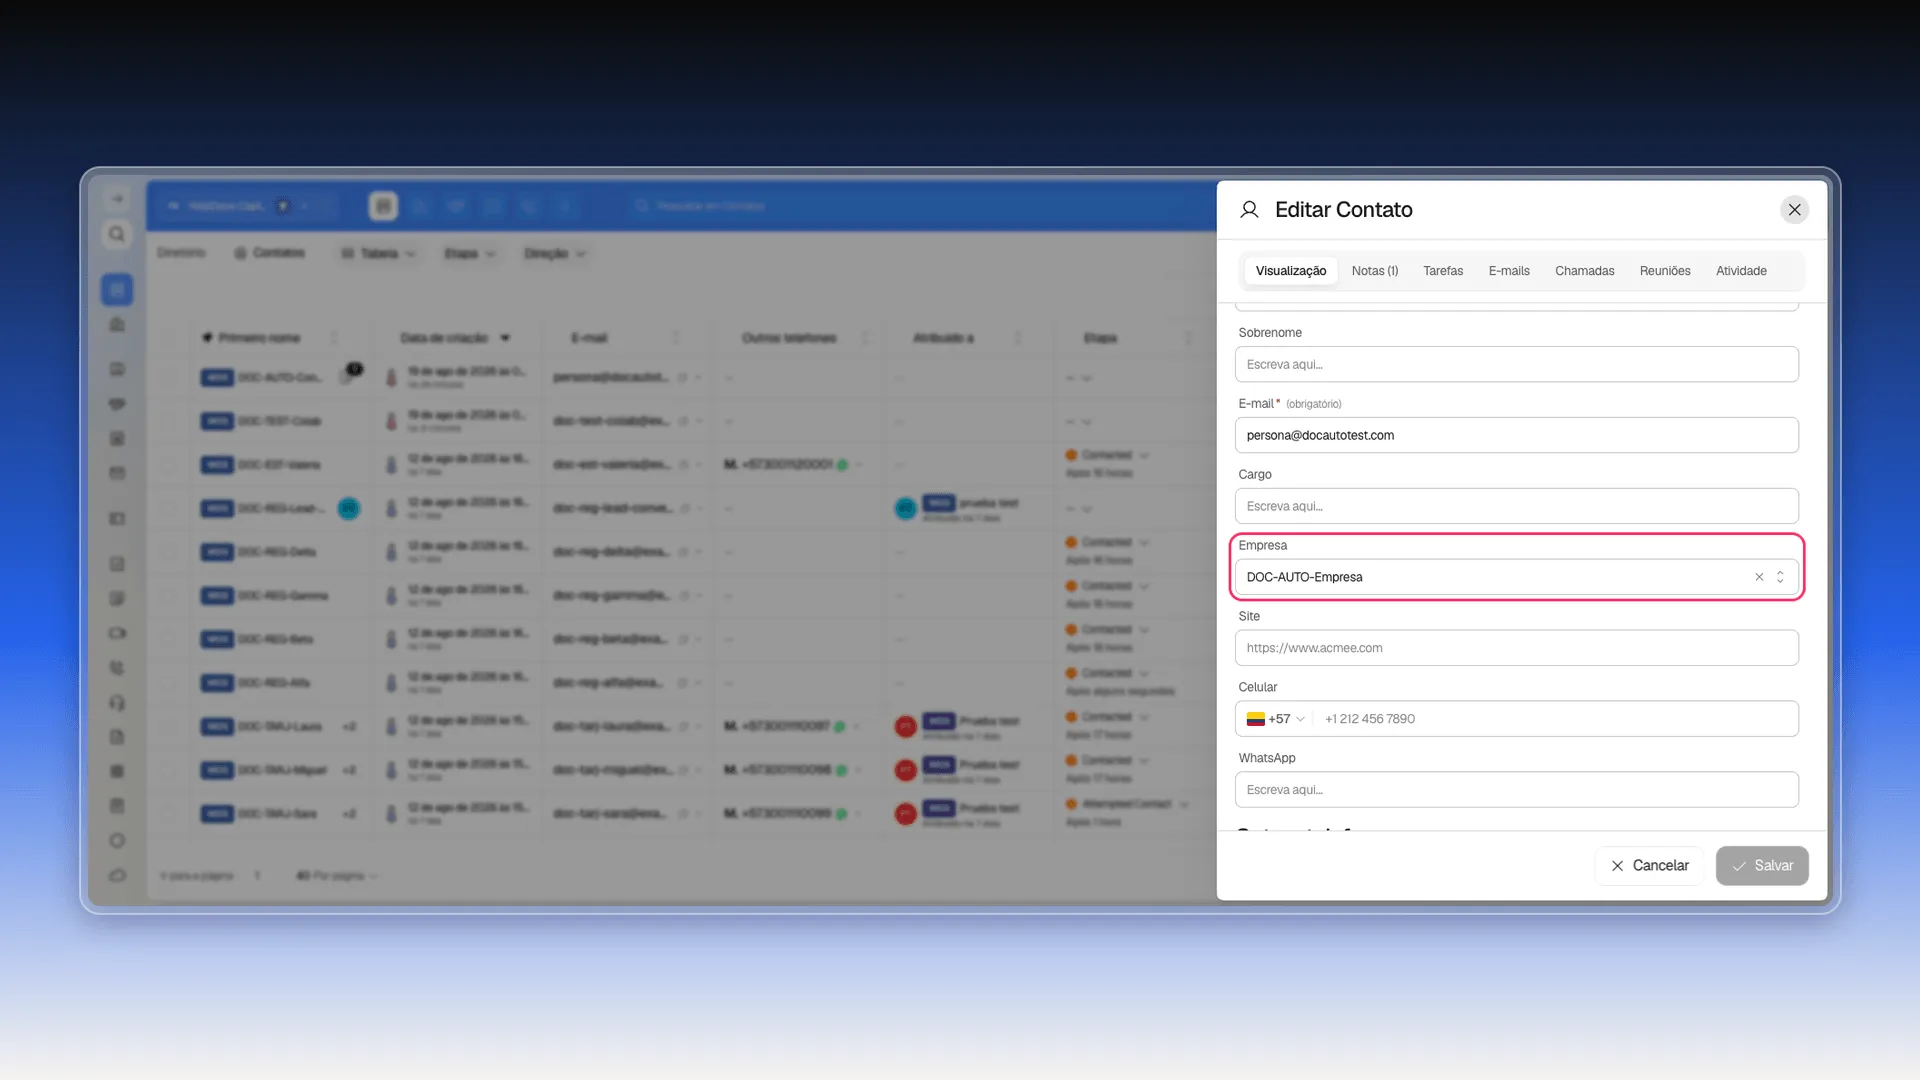Open the Tabela view dropdown
The image size is (1920, 1080).
tap(378, 254)
